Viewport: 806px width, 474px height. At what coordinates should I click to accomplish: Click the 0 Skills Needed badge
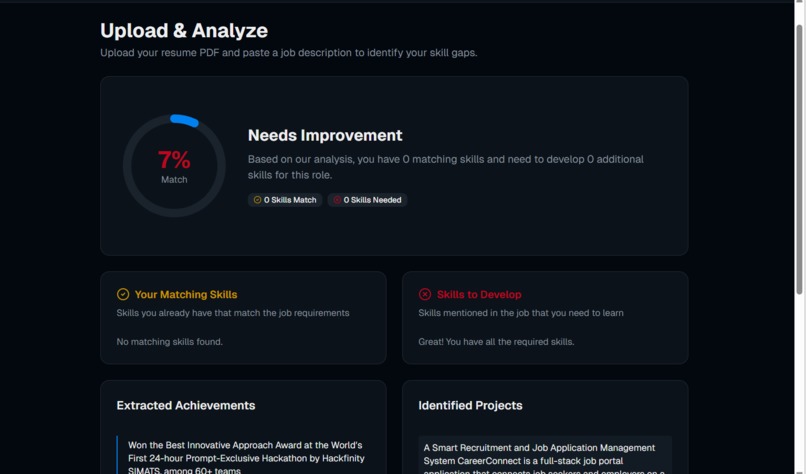point(367,200)
